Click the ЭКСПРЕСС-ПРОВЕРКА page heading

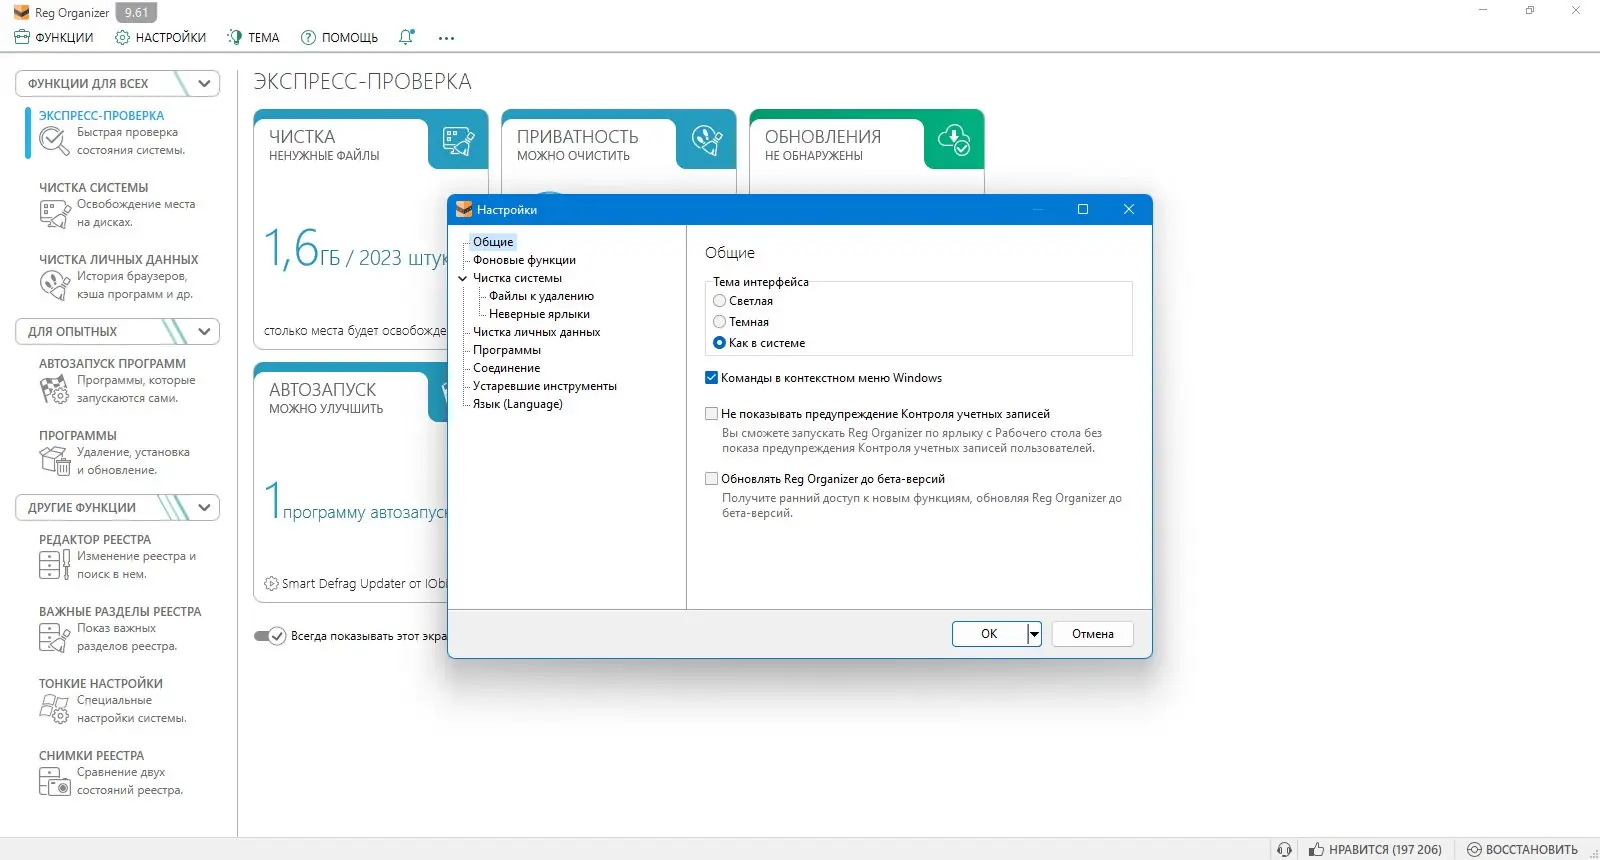(363, 81)
